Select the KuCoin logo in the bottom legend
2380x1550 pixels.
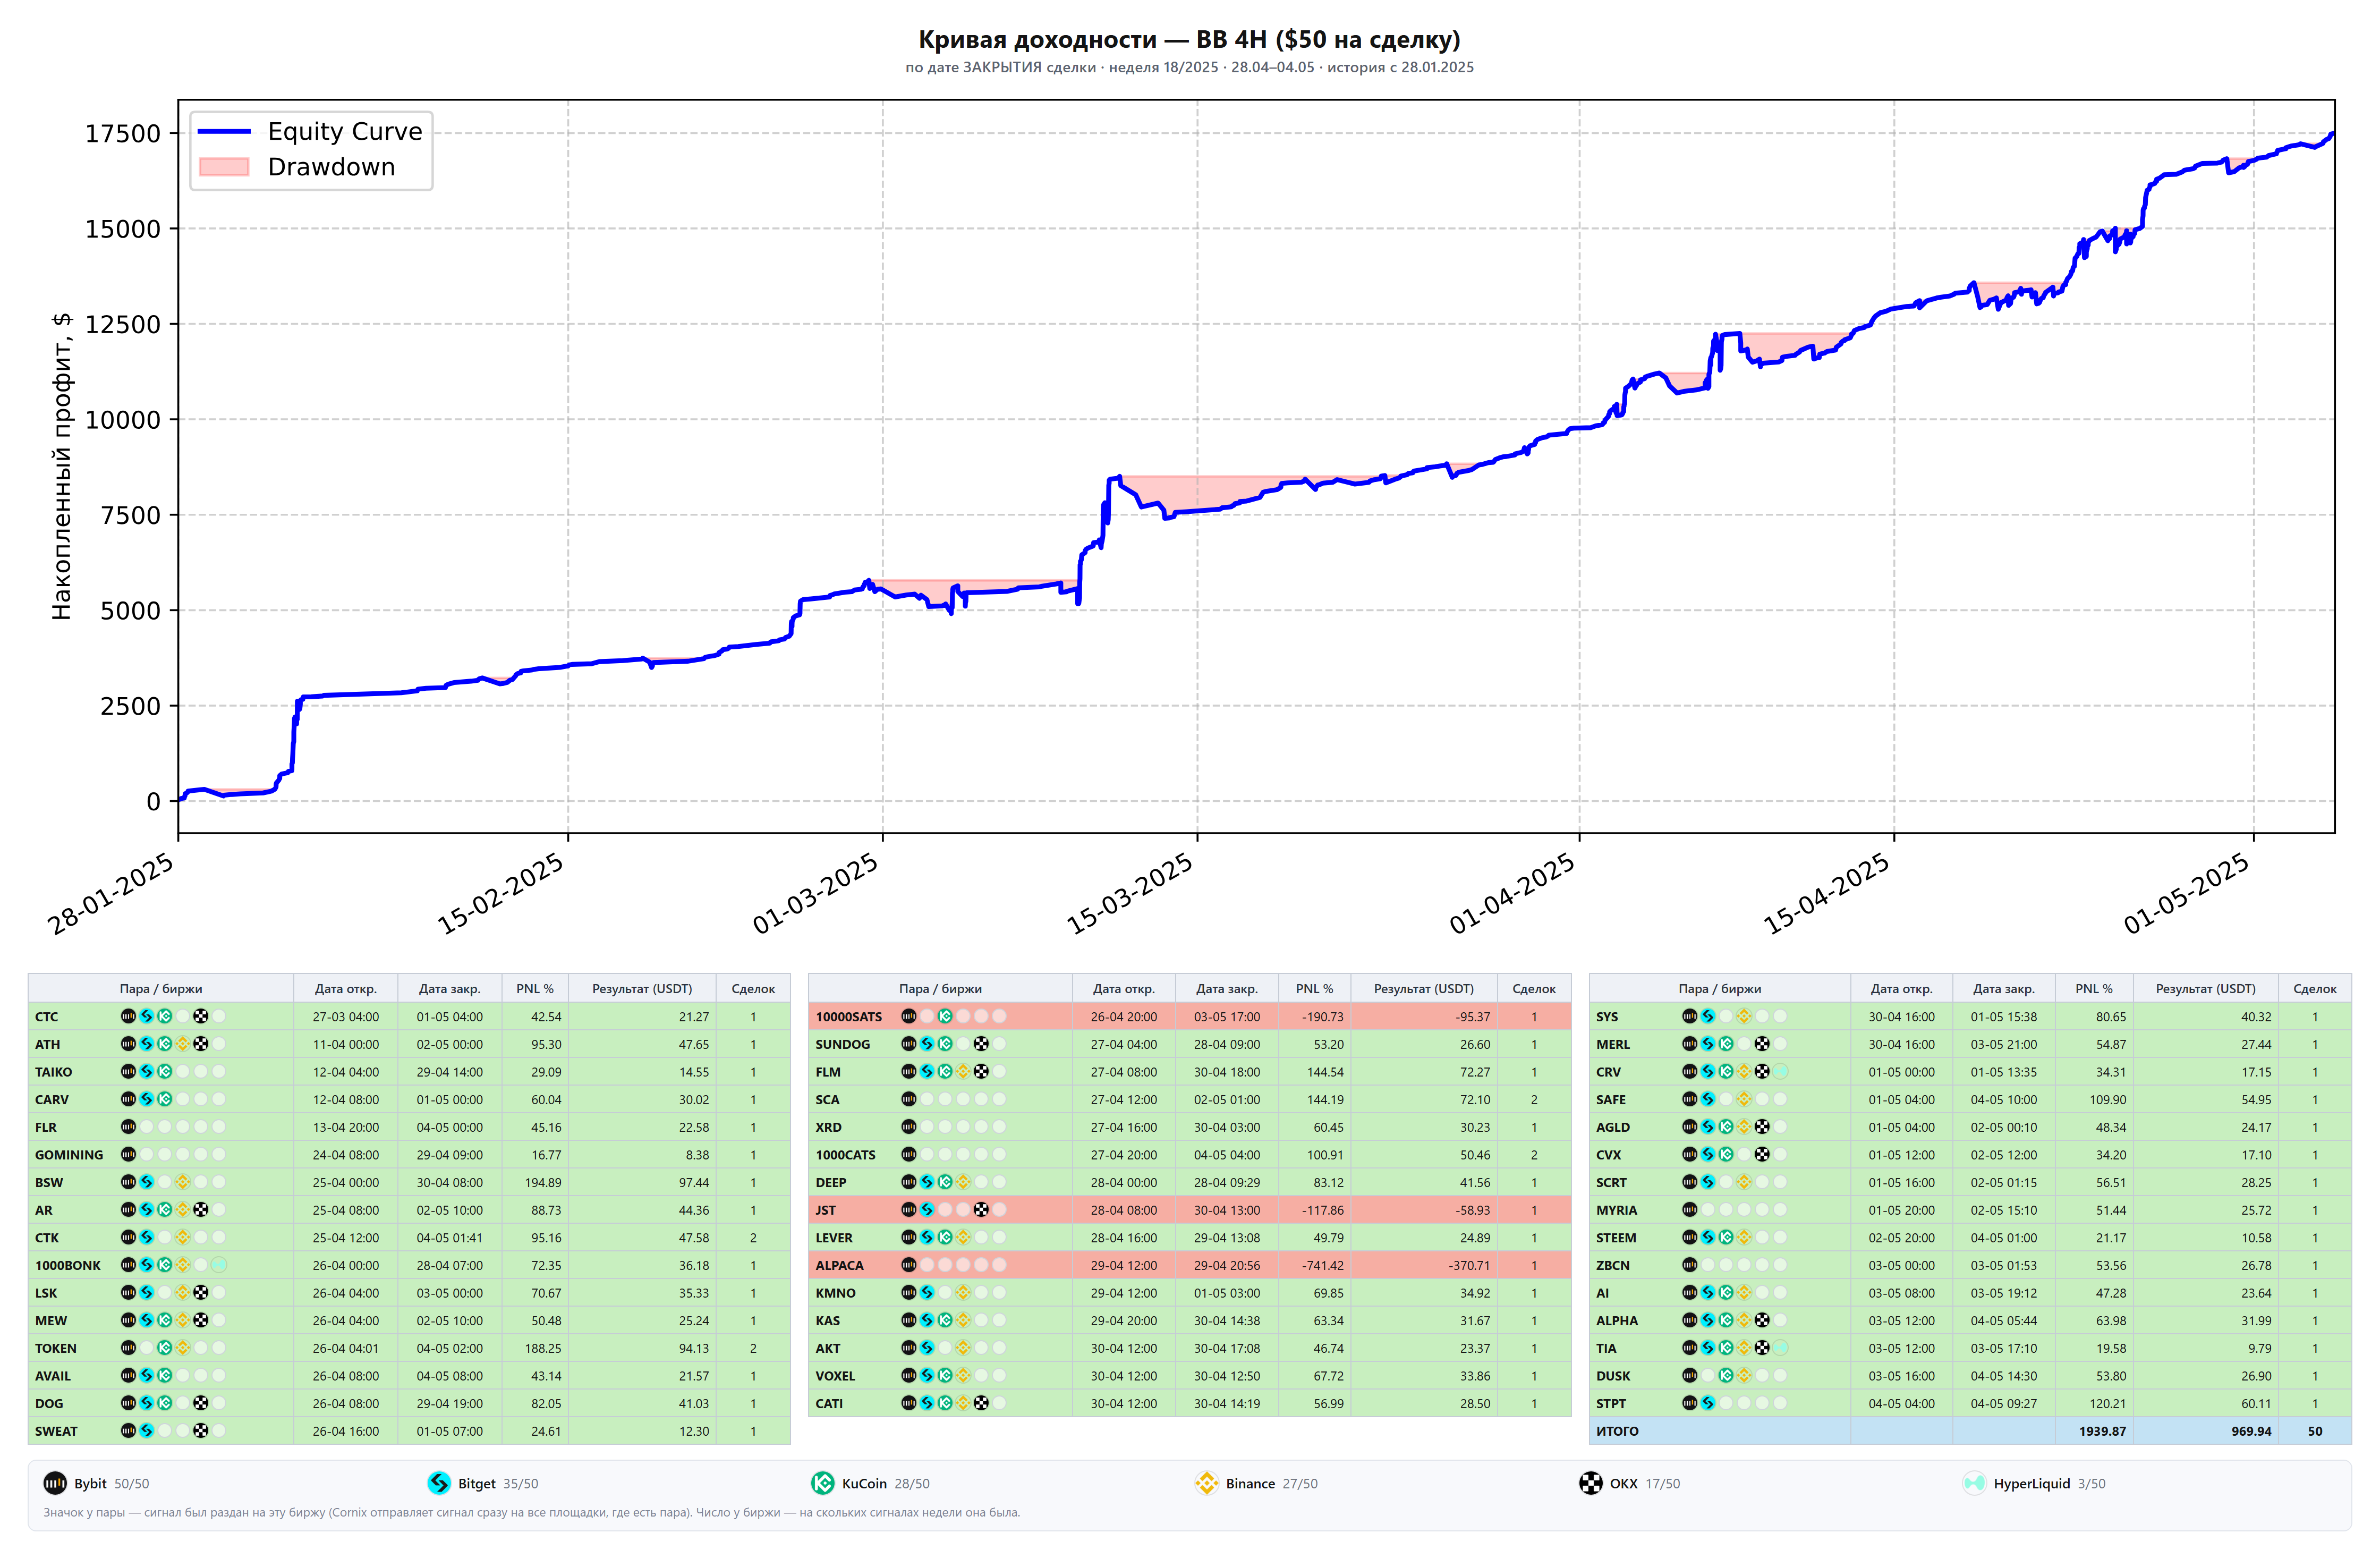click(x=823, y=1483)
